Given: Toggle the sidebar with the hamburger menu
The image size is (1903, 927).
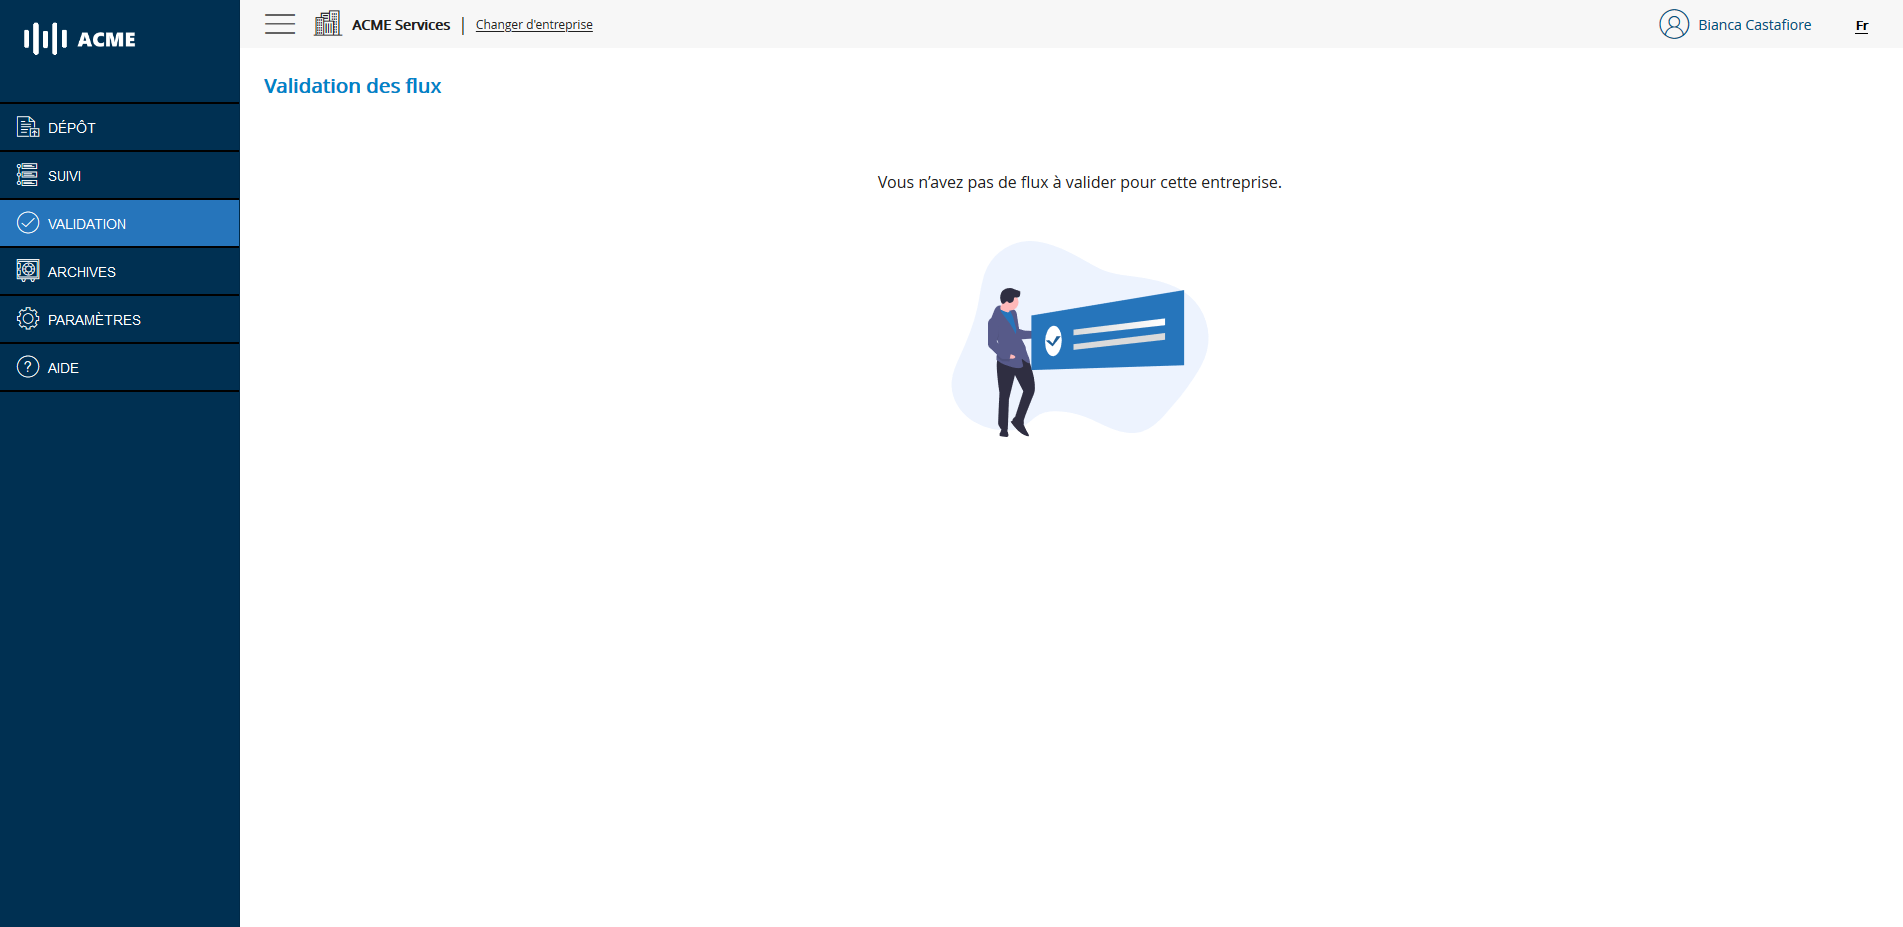Looking at the screenshot, I should 280,24.
